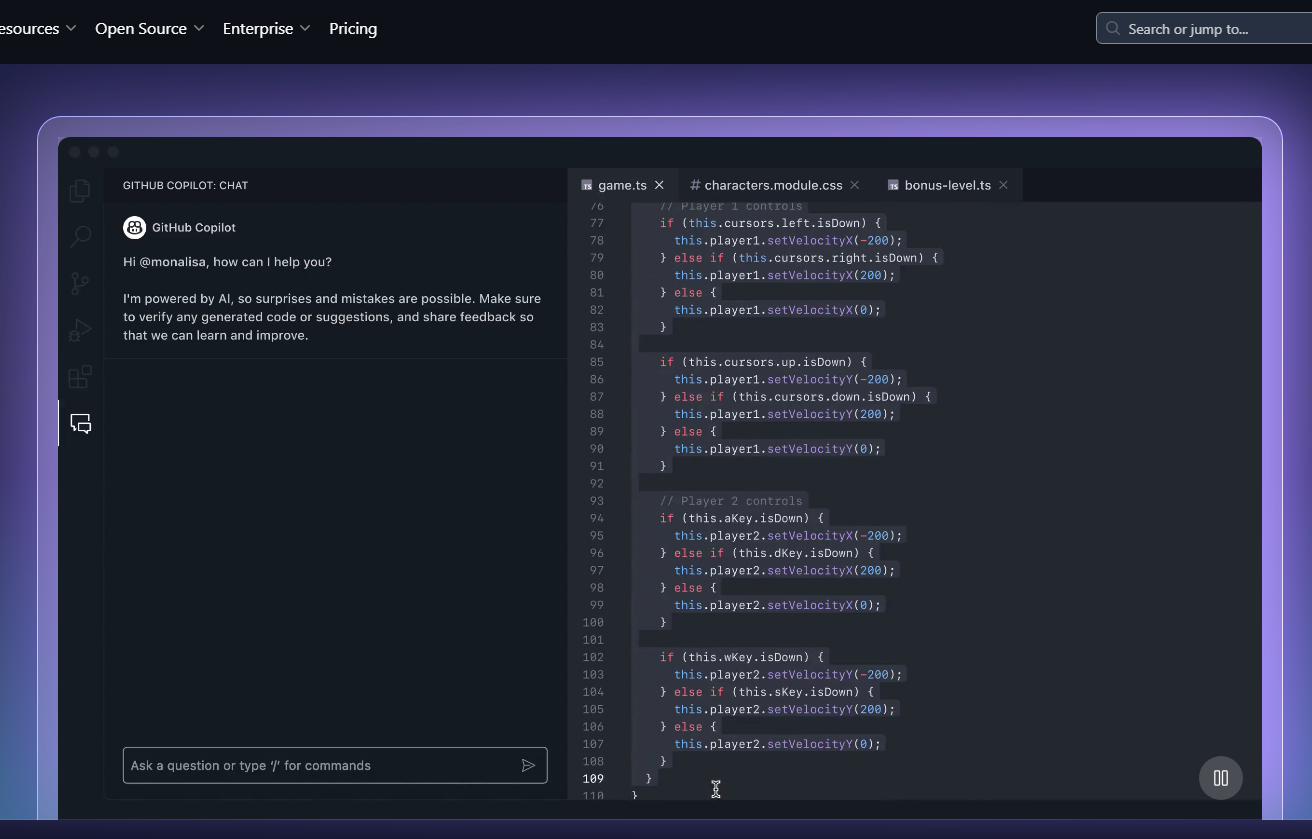Viewport: 1312px width, 839px height.
Task: Switch to the game.ts tab
Action: [x=622, y=185]
